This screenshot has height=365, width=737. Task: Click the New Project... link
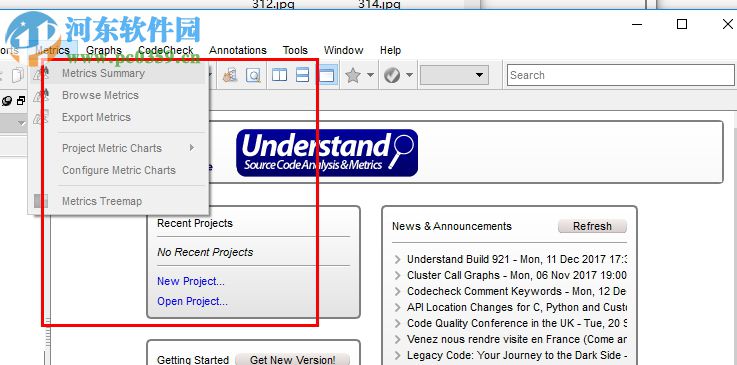(x=191, y=281)
